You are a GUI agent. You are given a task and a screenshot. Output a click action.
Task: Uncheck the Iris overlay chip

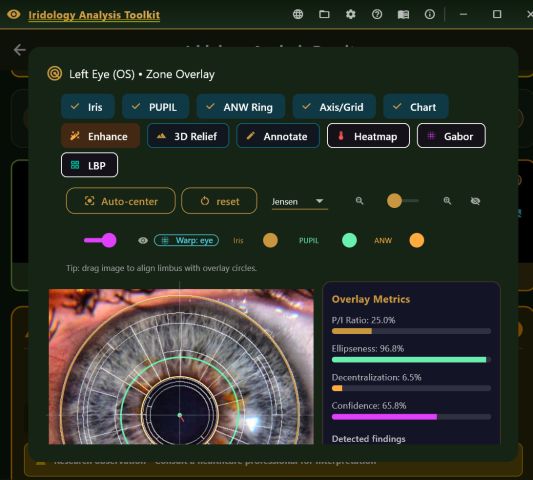88,107
